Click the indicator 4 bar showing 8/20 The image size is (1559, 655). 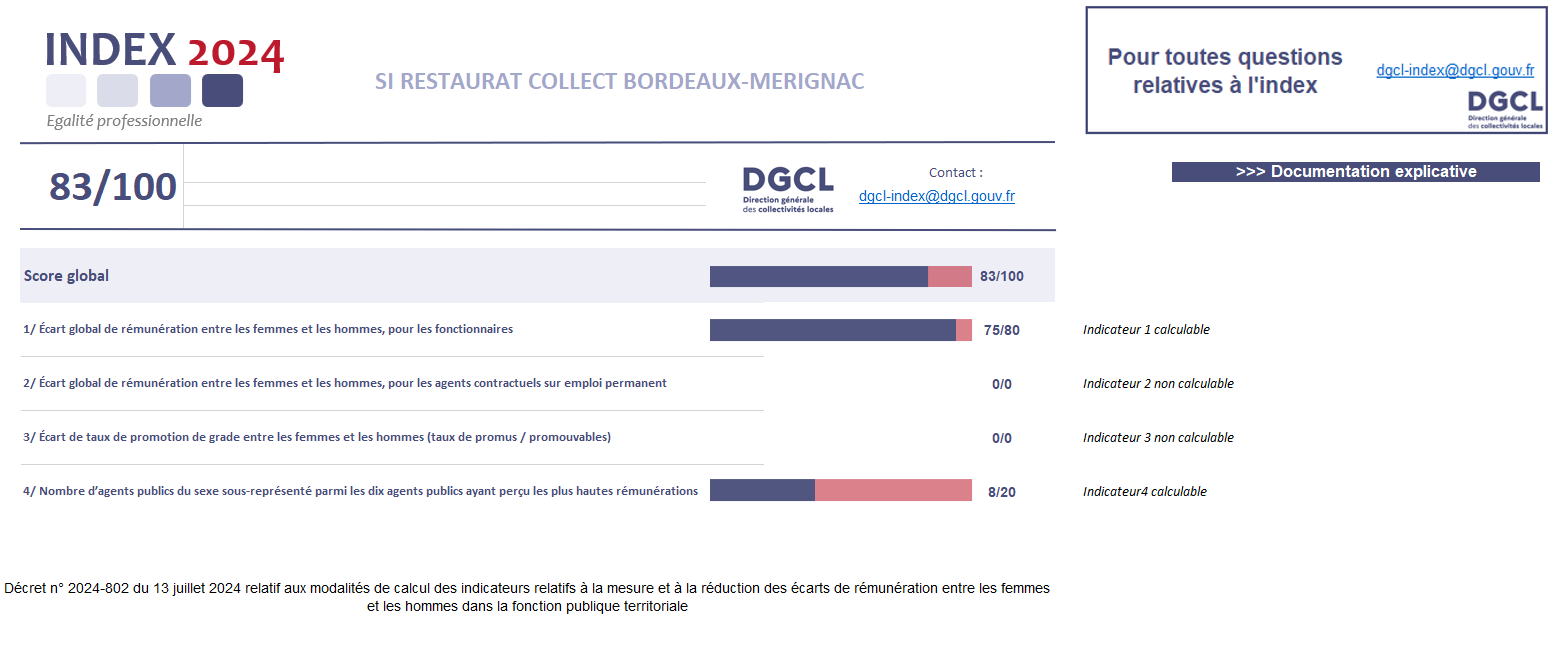(840, 490)
